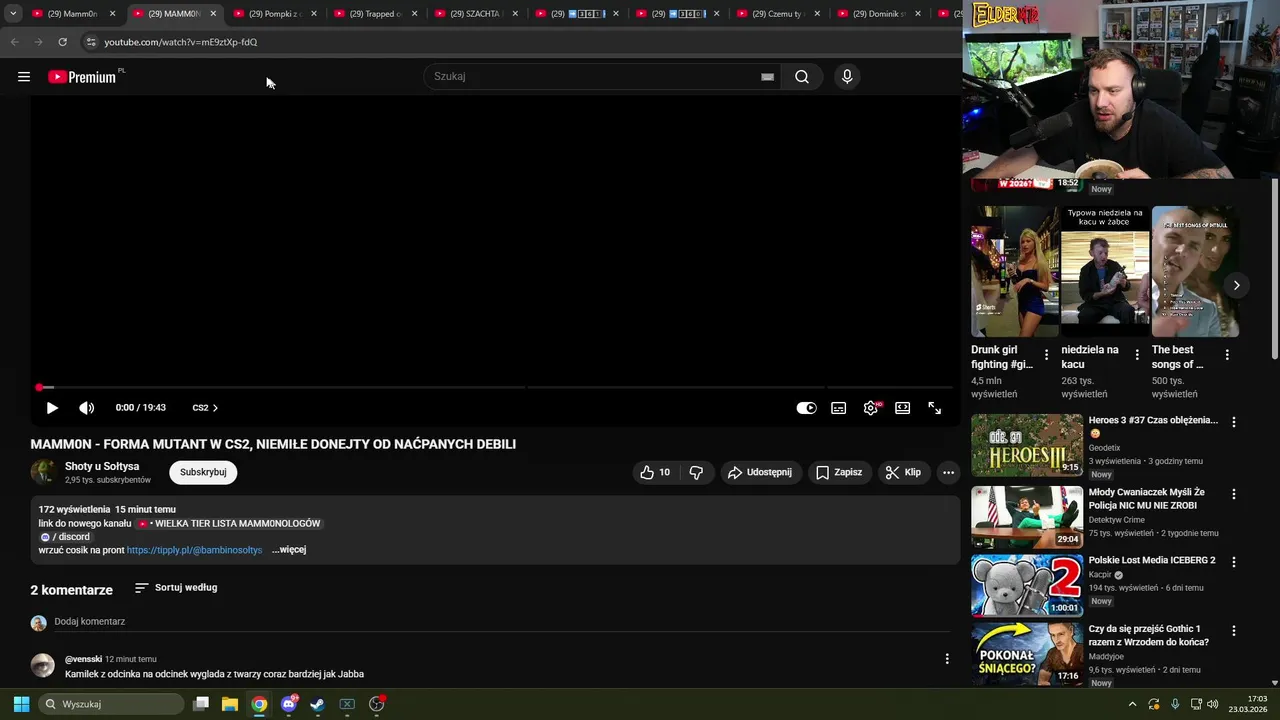Viewport: 1280px width, 720px height.
Task: Dislike the video with thumbs down
Action: pos(697,472)
